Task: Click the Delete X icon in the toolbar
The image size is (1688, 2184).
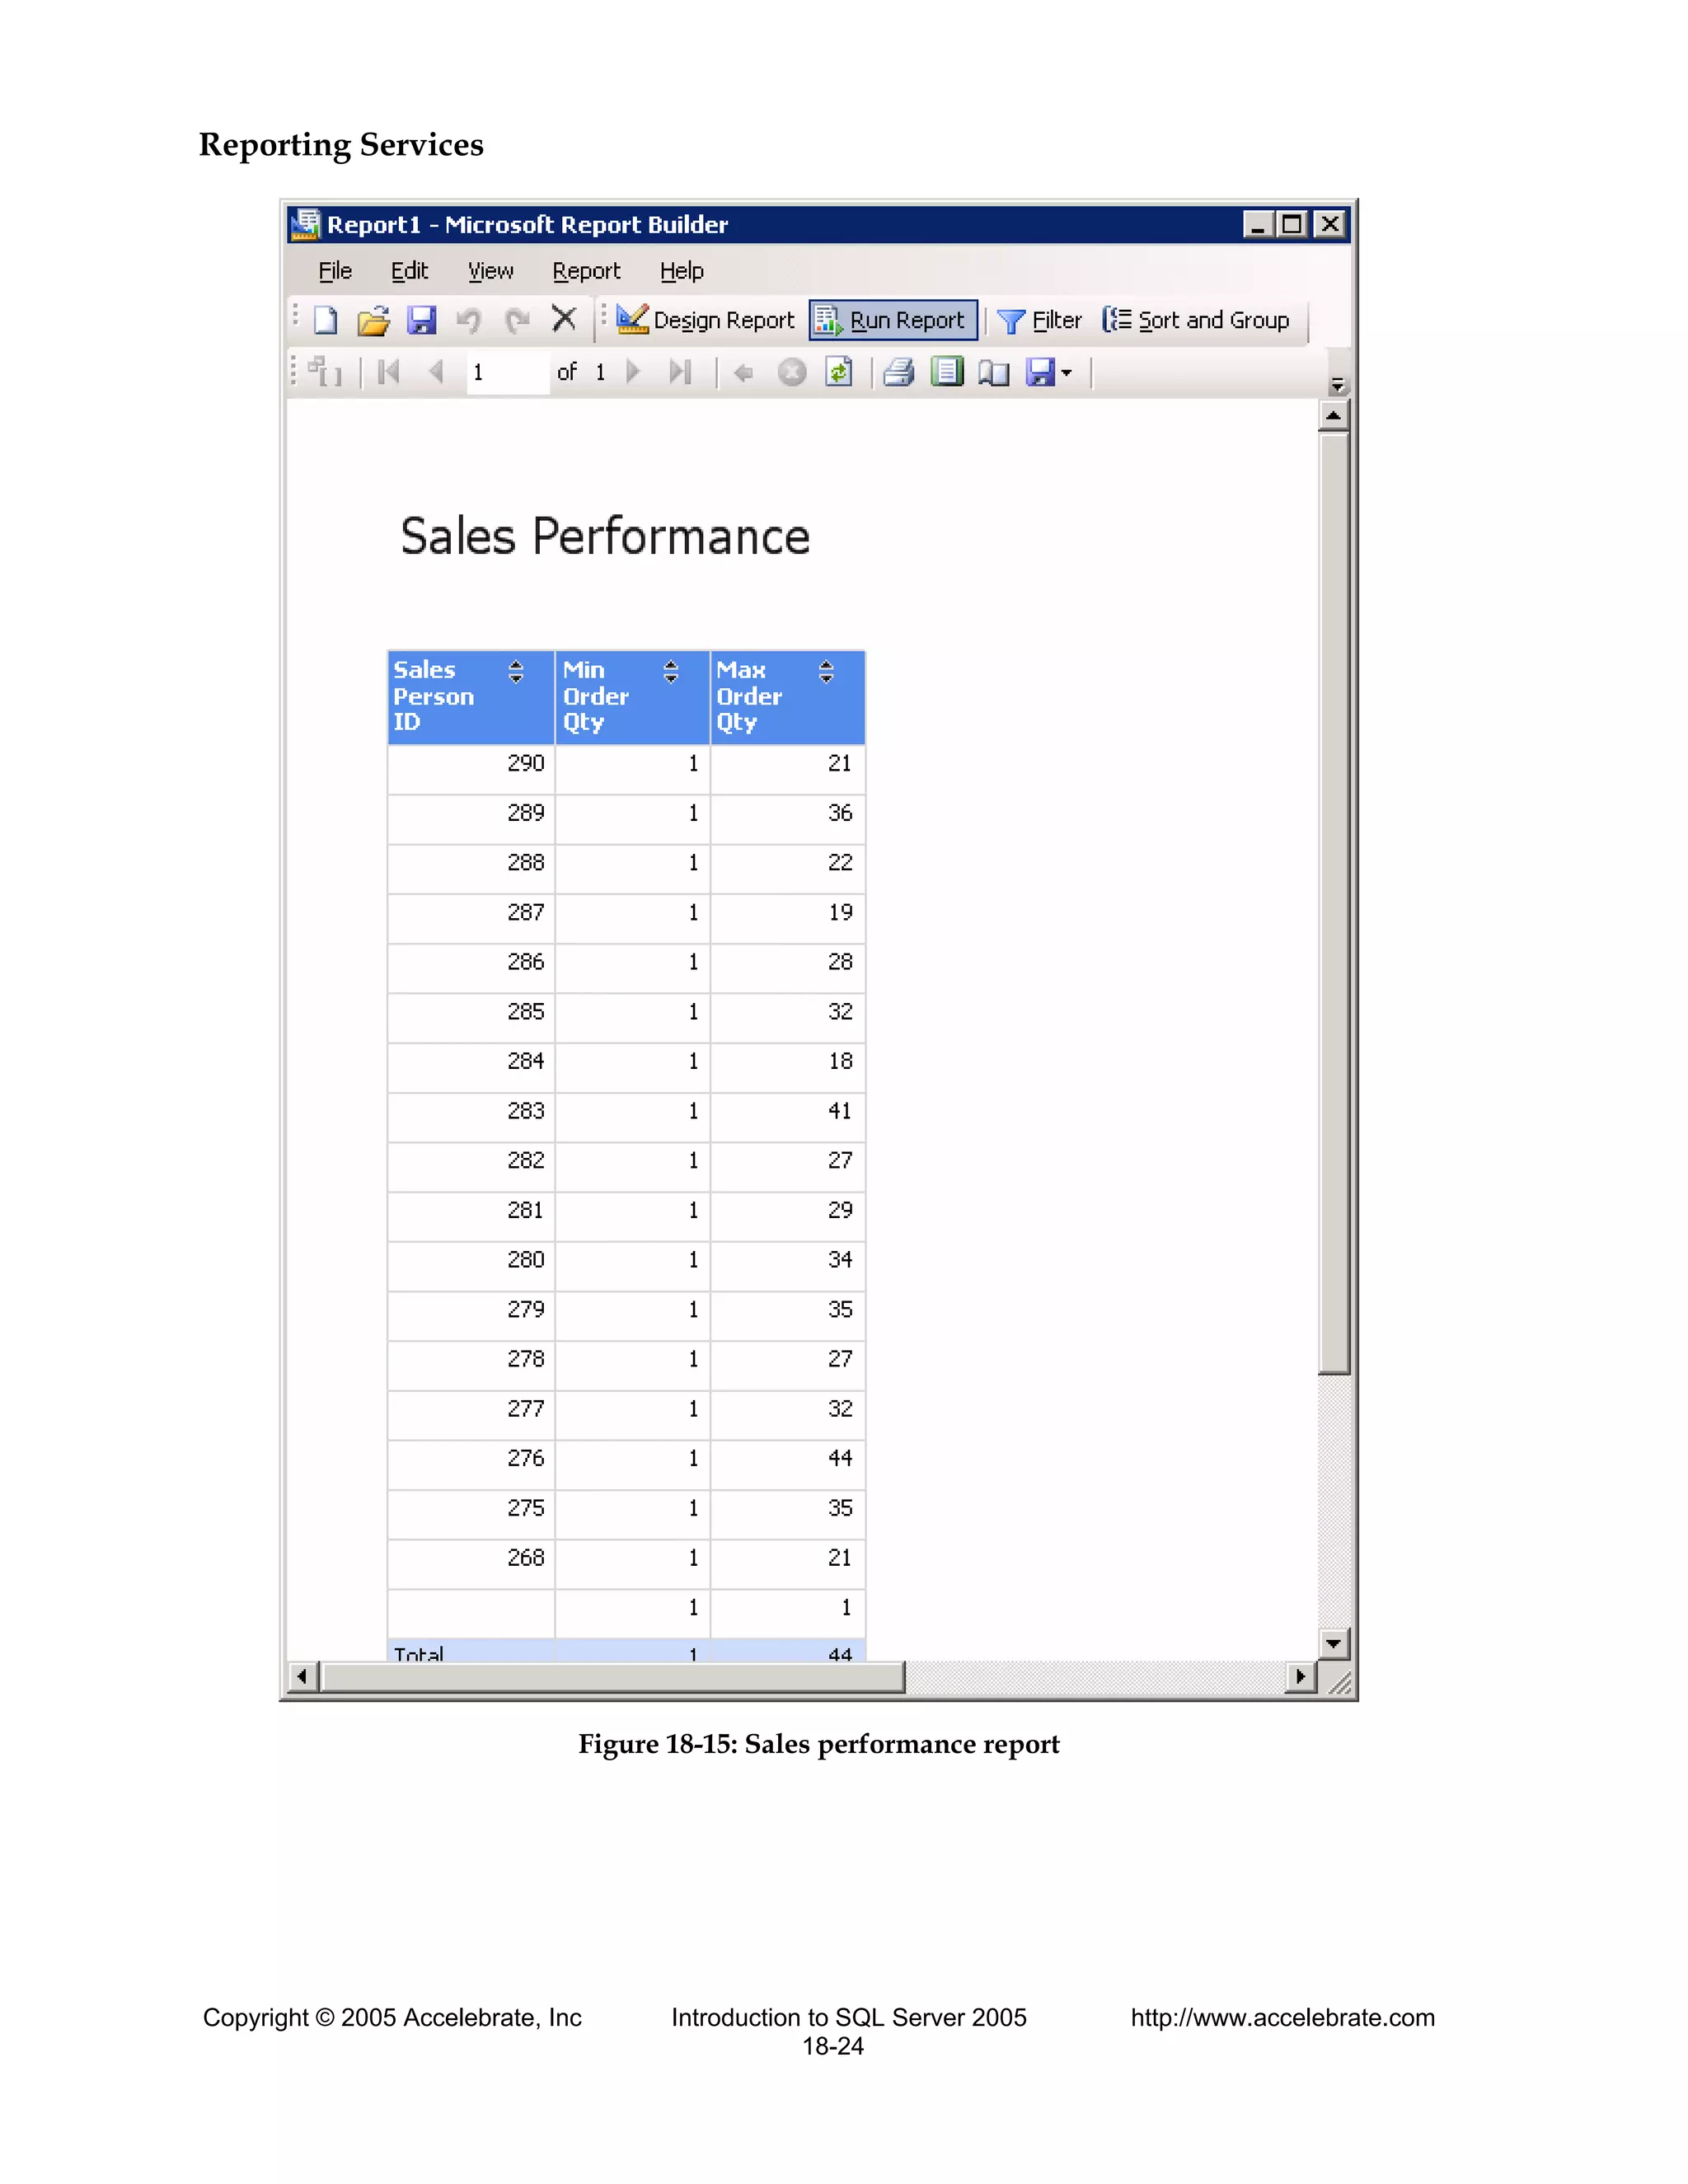Action: [x=564, y=319]
